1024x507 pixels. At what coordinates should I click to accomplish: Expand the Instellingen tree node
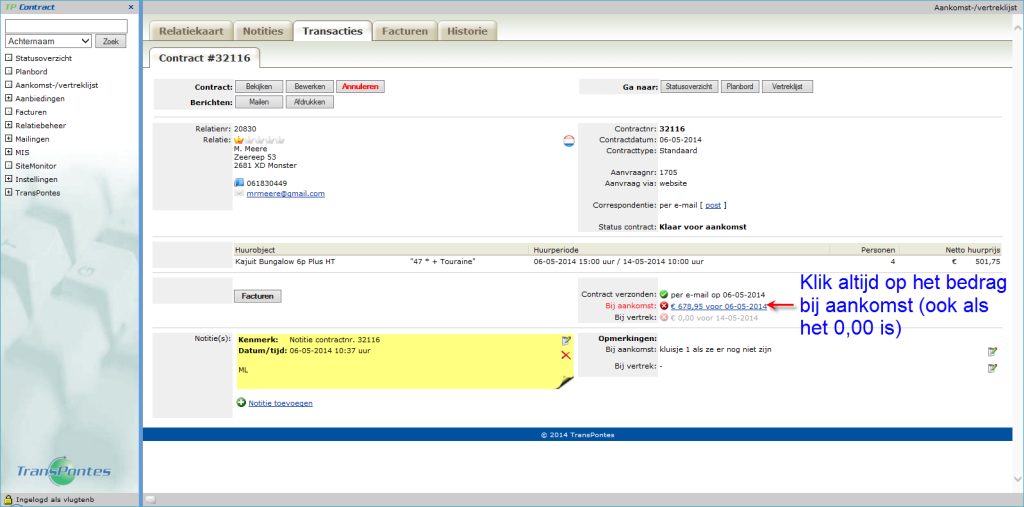tap(8, 179)
